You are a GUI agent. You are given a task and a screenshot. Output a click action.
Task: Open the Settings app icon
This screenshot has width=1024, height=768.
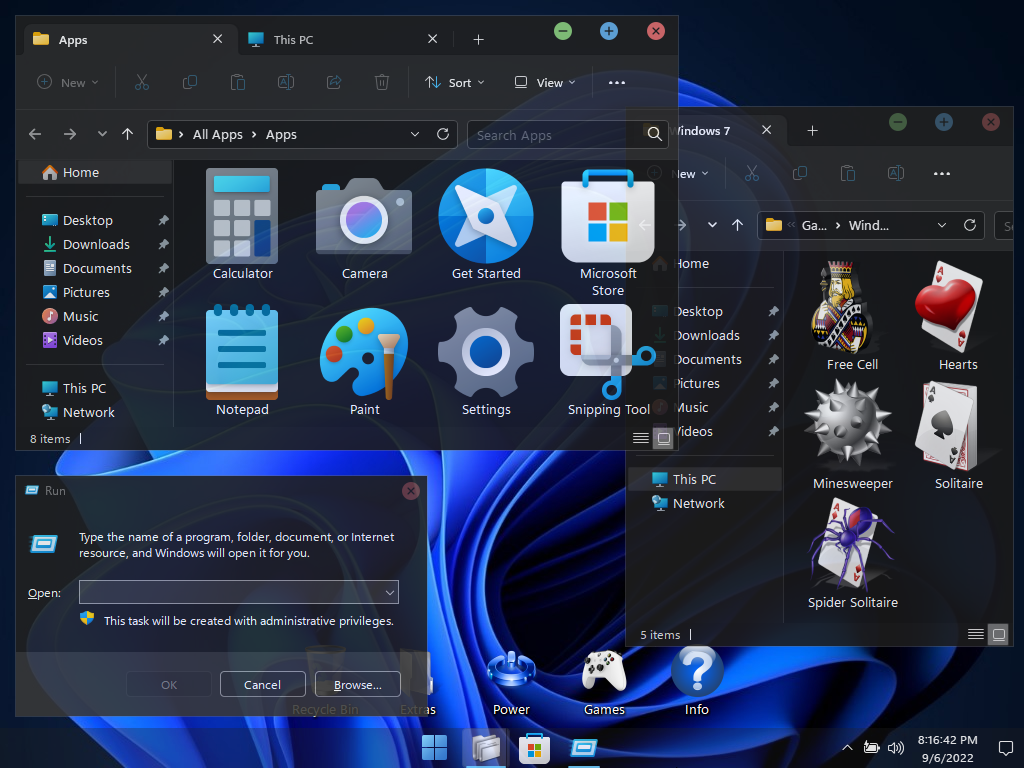(x=486, y=352)
